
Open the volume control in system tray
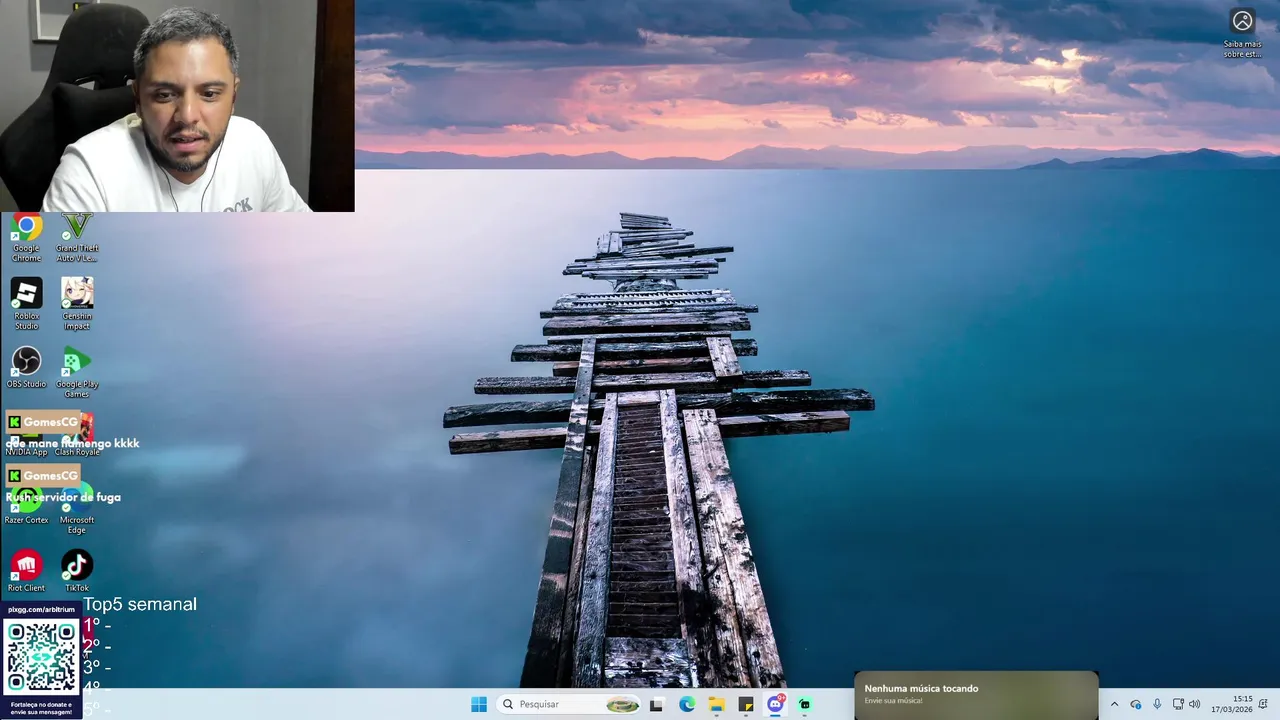[1195, 704]
